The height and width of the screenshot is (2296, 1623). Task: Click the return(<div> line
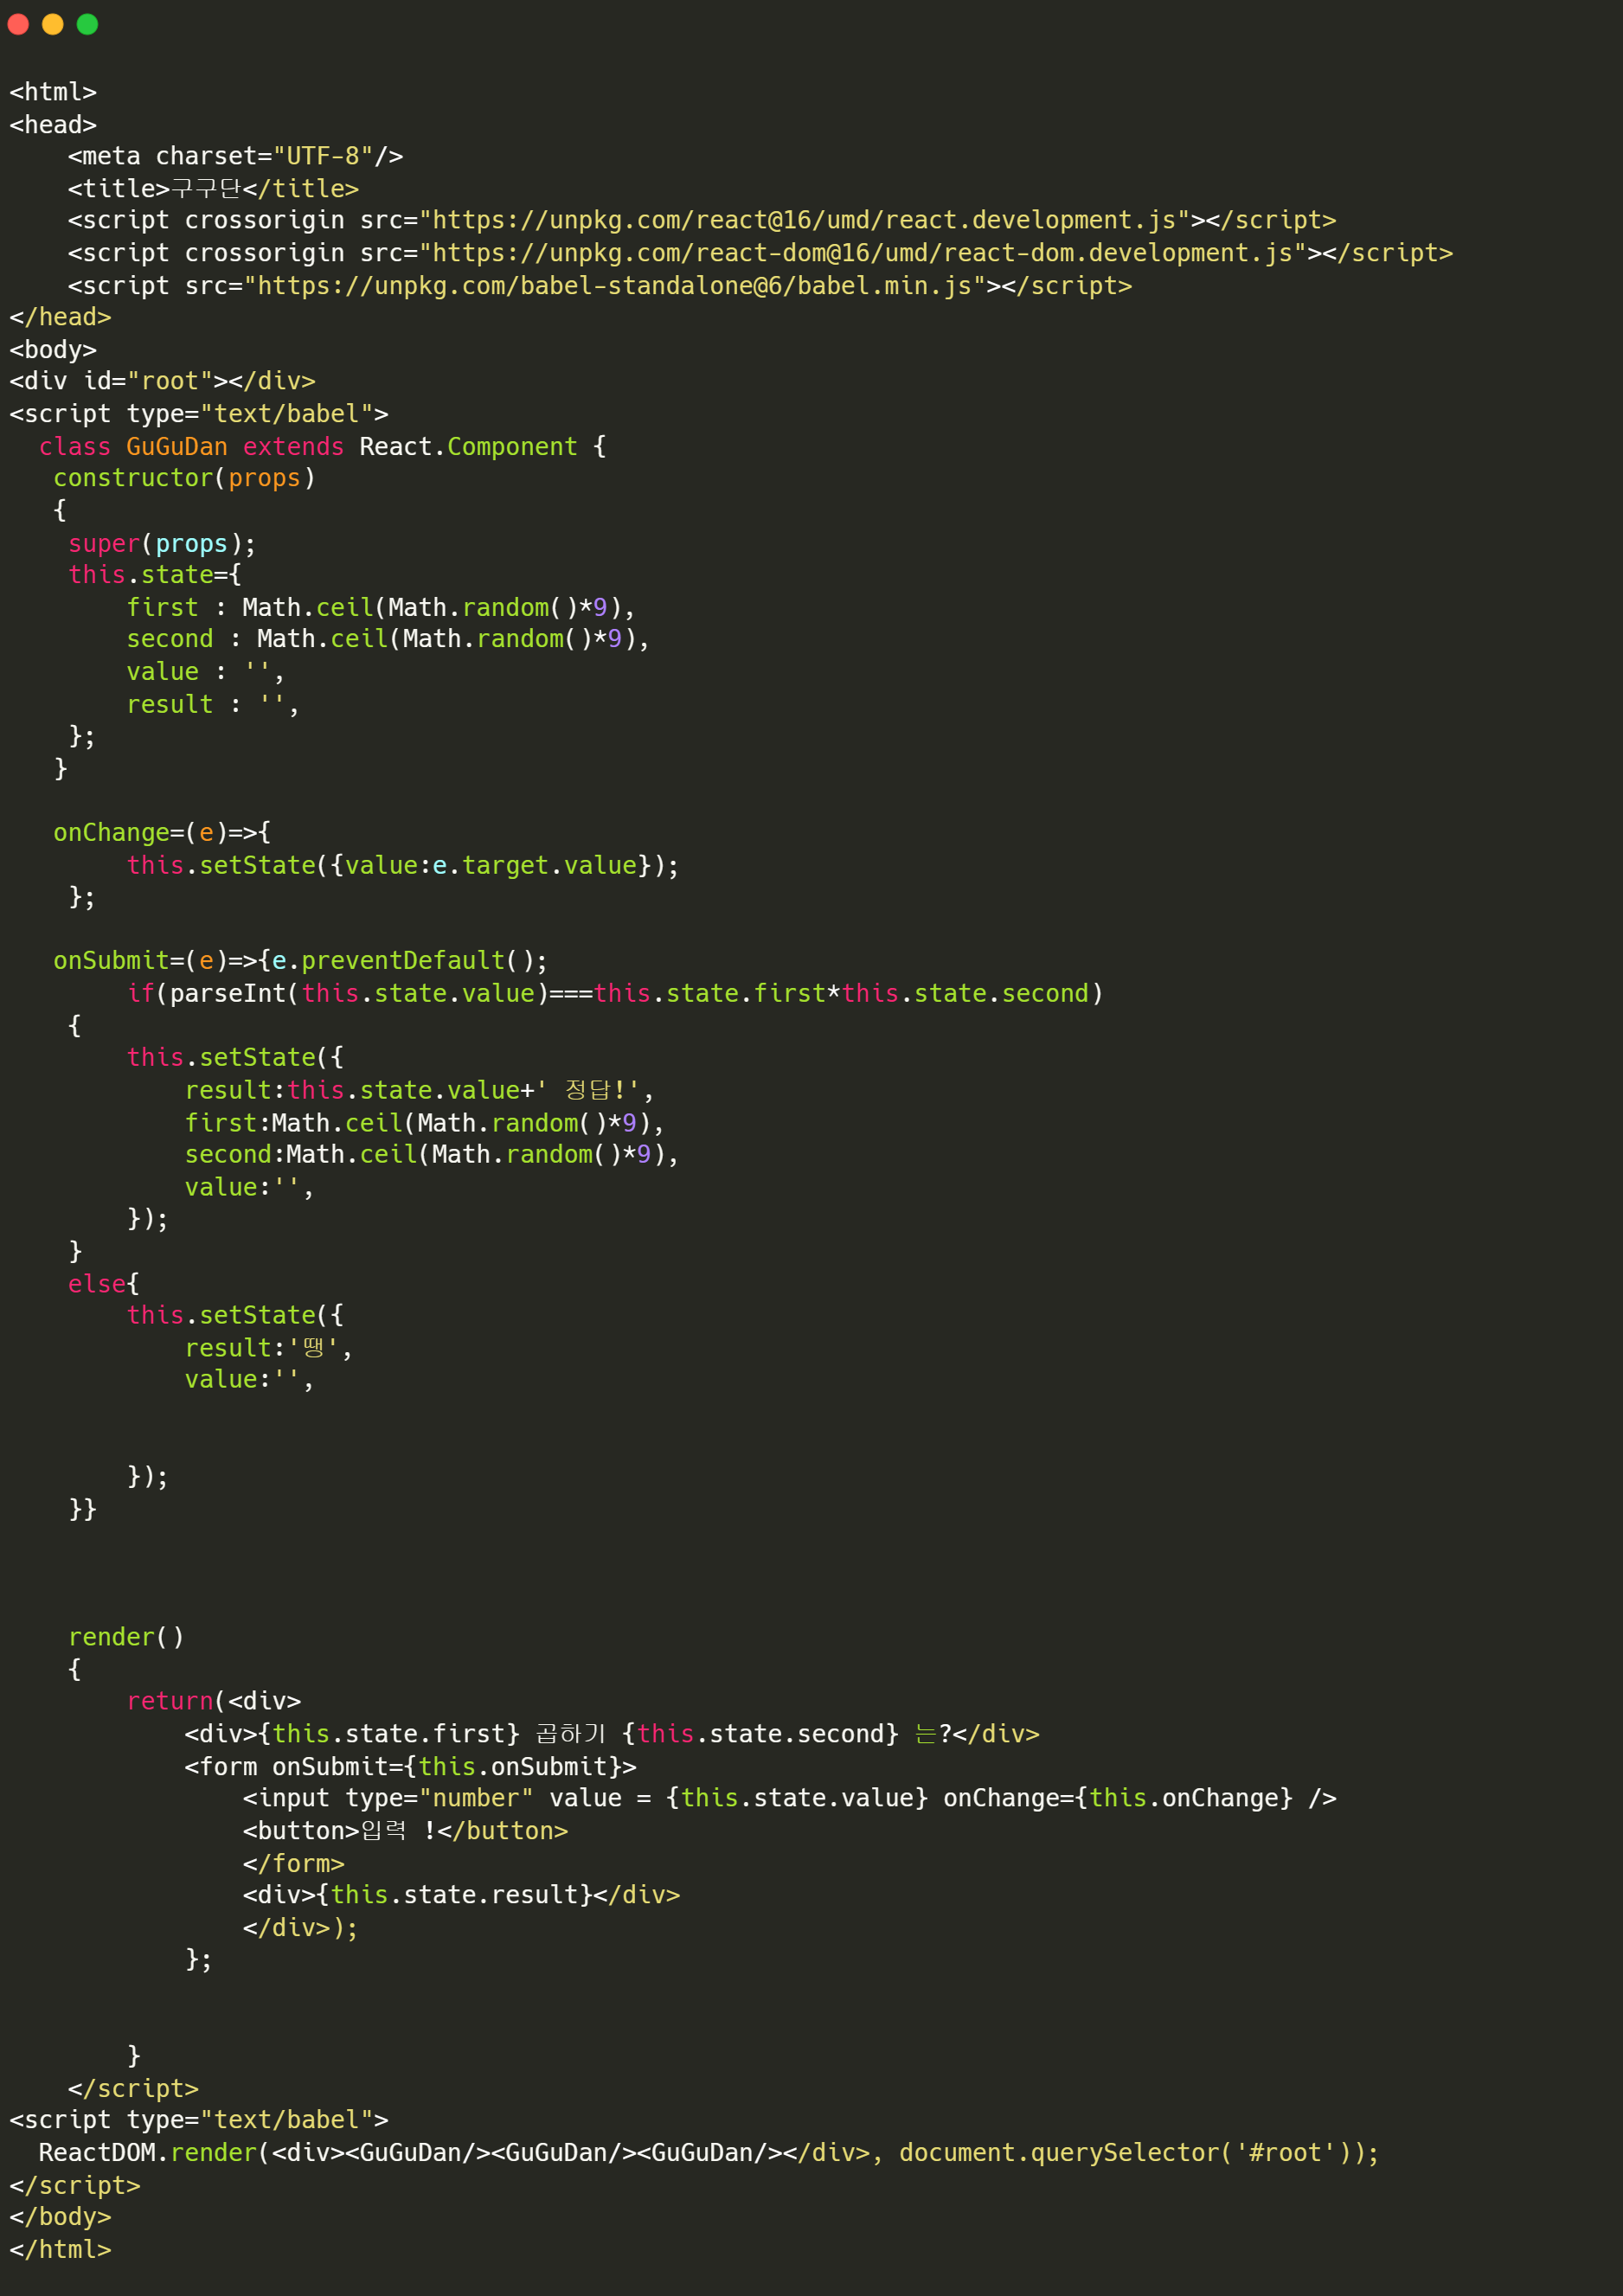214,1701
